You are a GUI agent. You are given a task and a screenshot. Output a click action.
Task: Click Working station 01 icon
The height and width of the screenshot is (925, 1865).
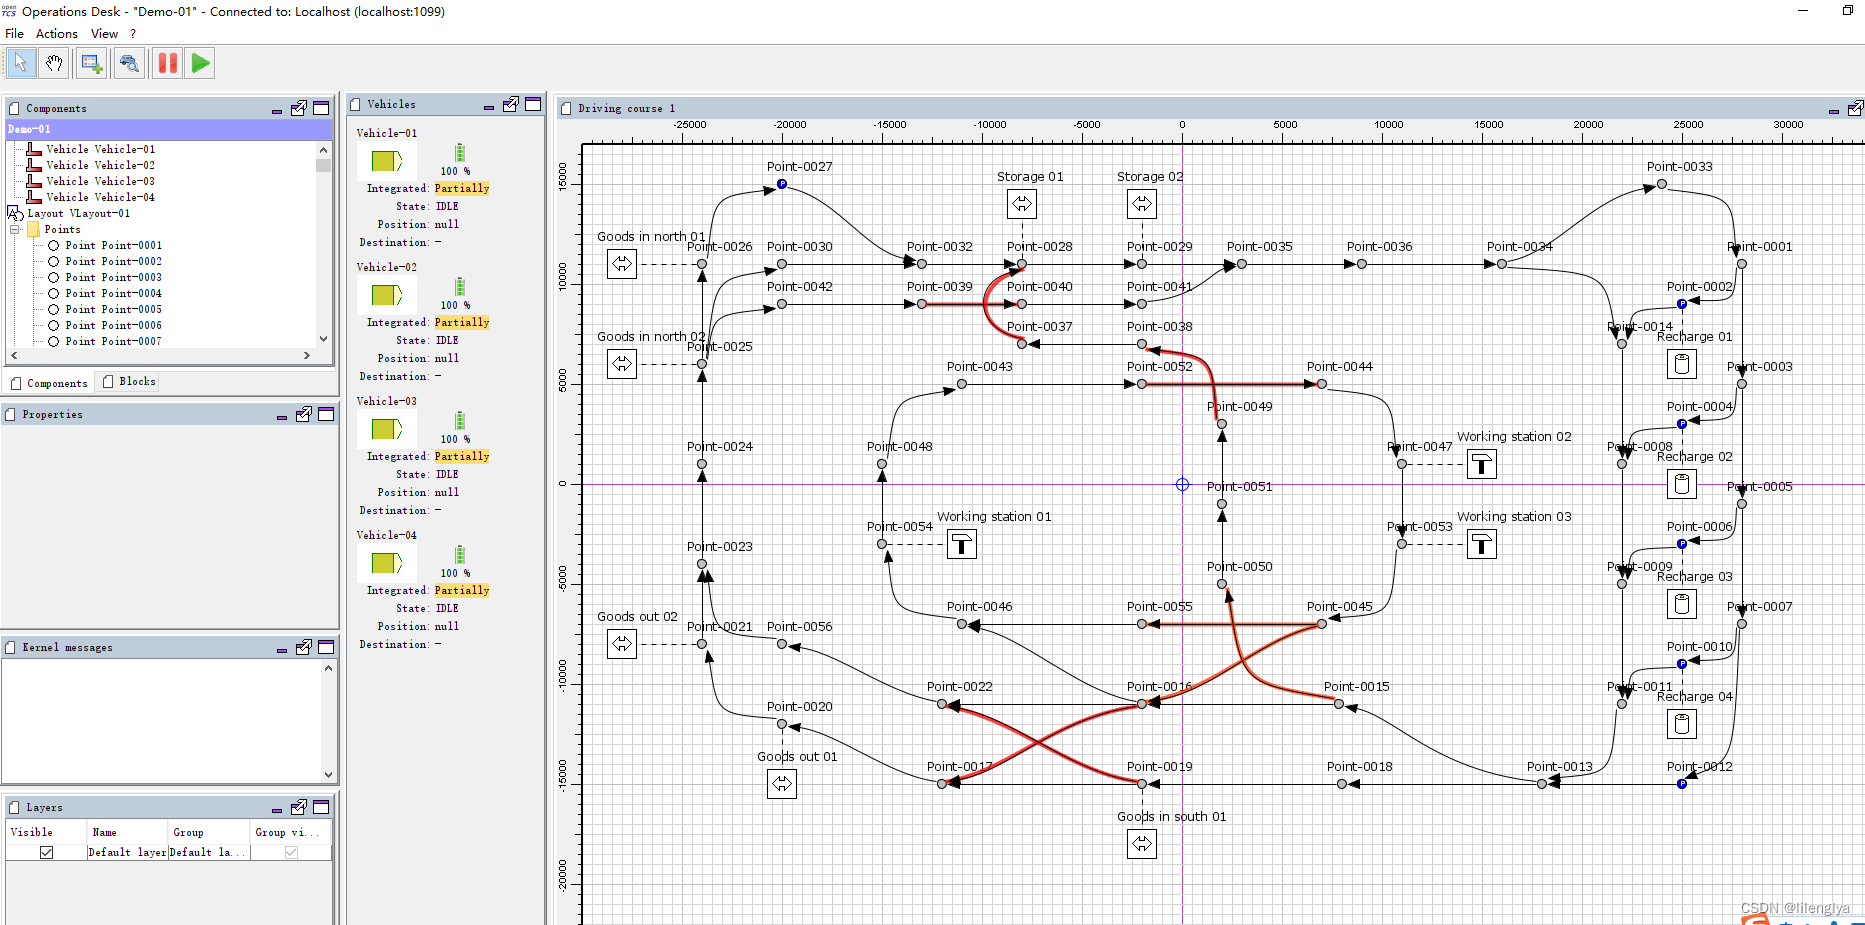962,544
